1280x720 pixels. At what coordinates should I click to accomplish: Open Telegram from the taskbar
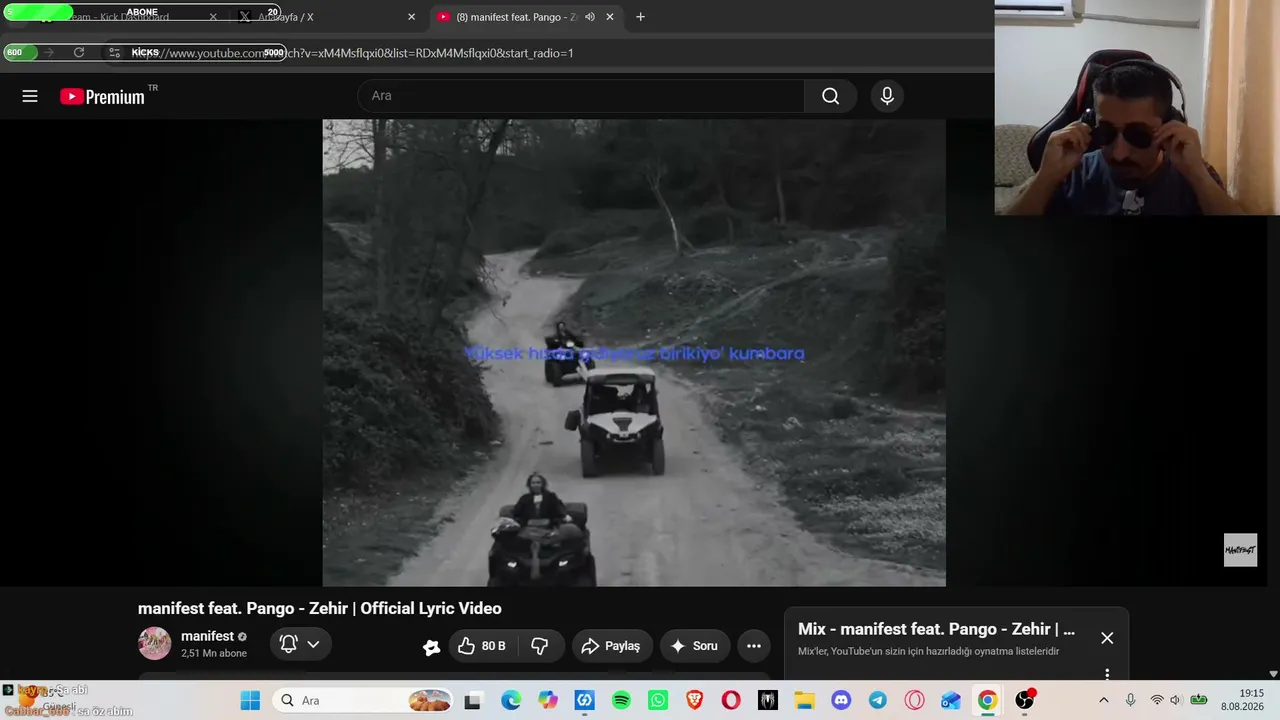tap(877, 701)
